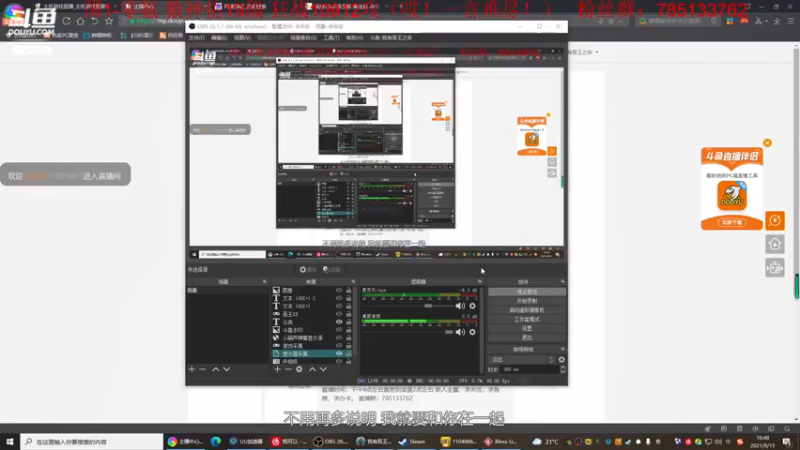
Task: Pop out the Sources dock panel
Action: (353, 282)
